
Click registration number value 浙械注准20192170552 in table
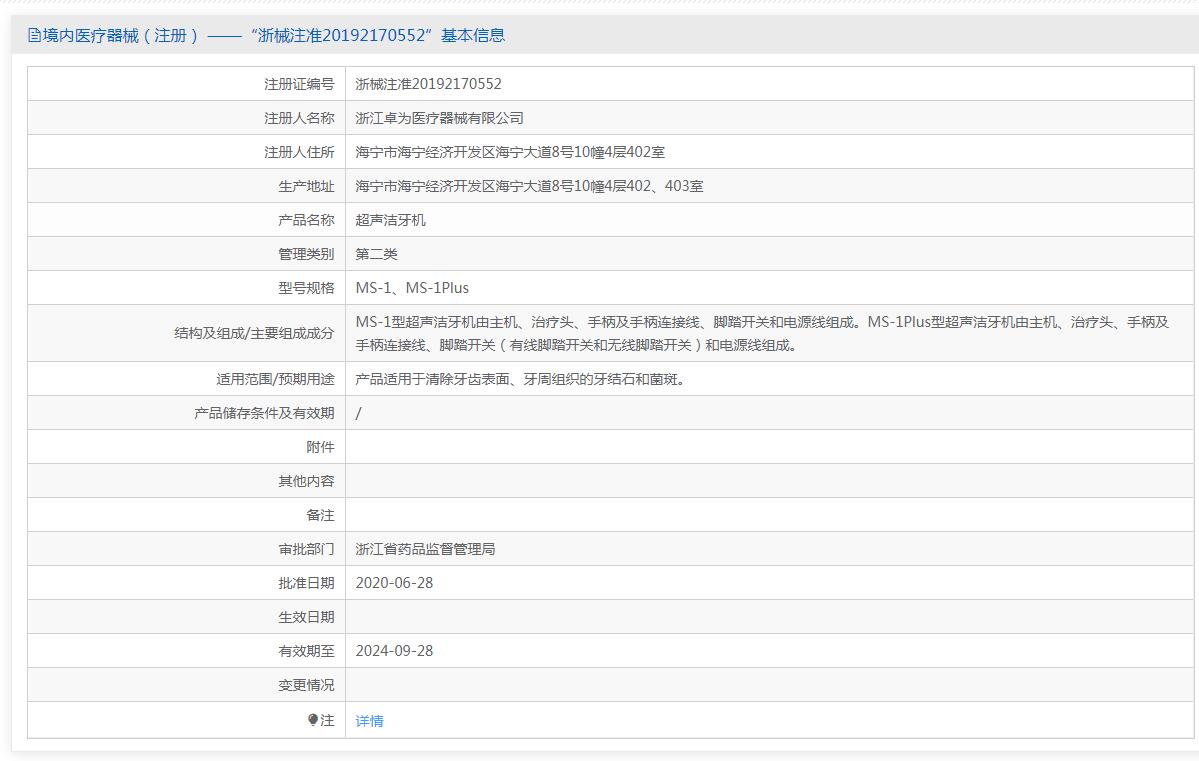pyautogui.click(x=428, y=84)
